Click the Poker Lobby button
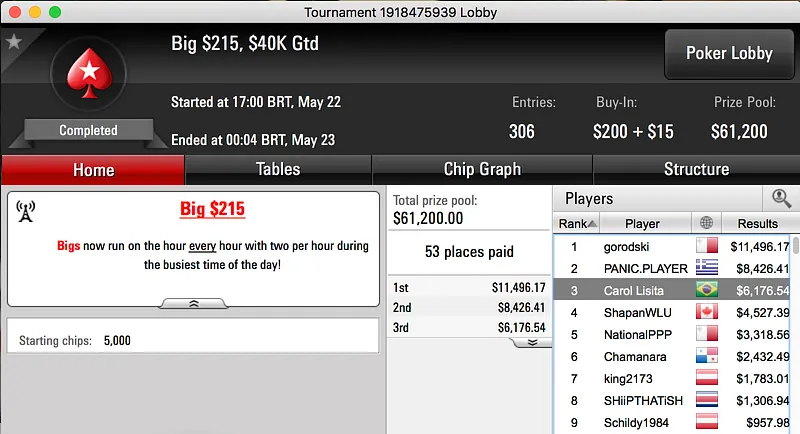 (x=729, y=53)
